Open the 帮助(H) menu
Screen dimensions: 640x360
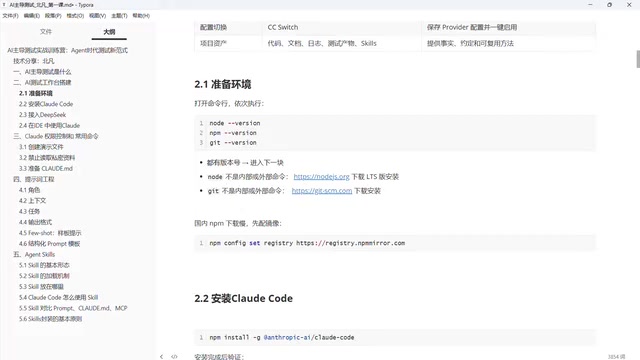pyautogui.click(x=141, y=16)
